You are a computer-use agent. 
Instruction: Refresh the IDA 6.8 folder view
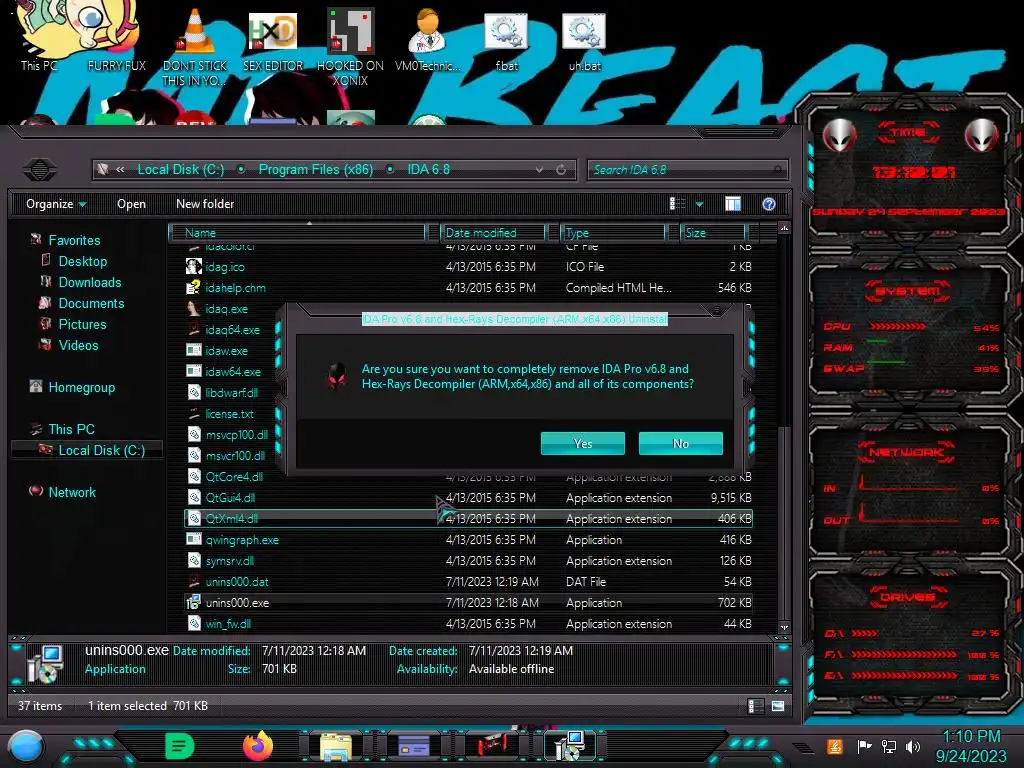tap(561, 170)
